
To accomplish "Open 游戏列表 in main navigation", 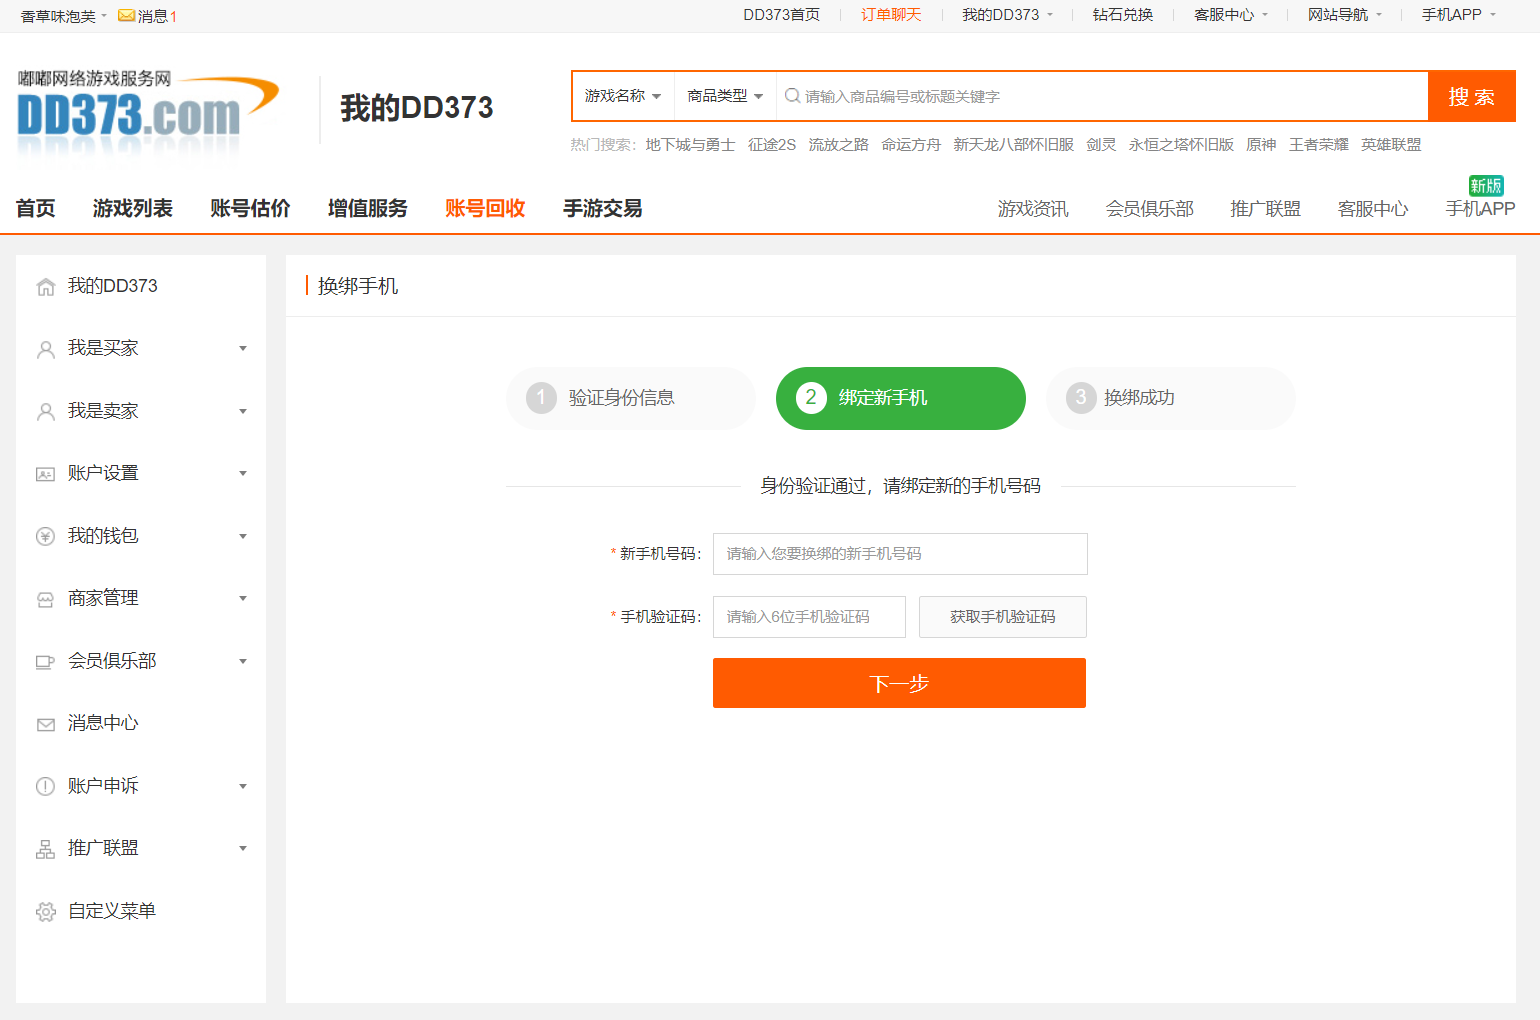I will (133, 208).
